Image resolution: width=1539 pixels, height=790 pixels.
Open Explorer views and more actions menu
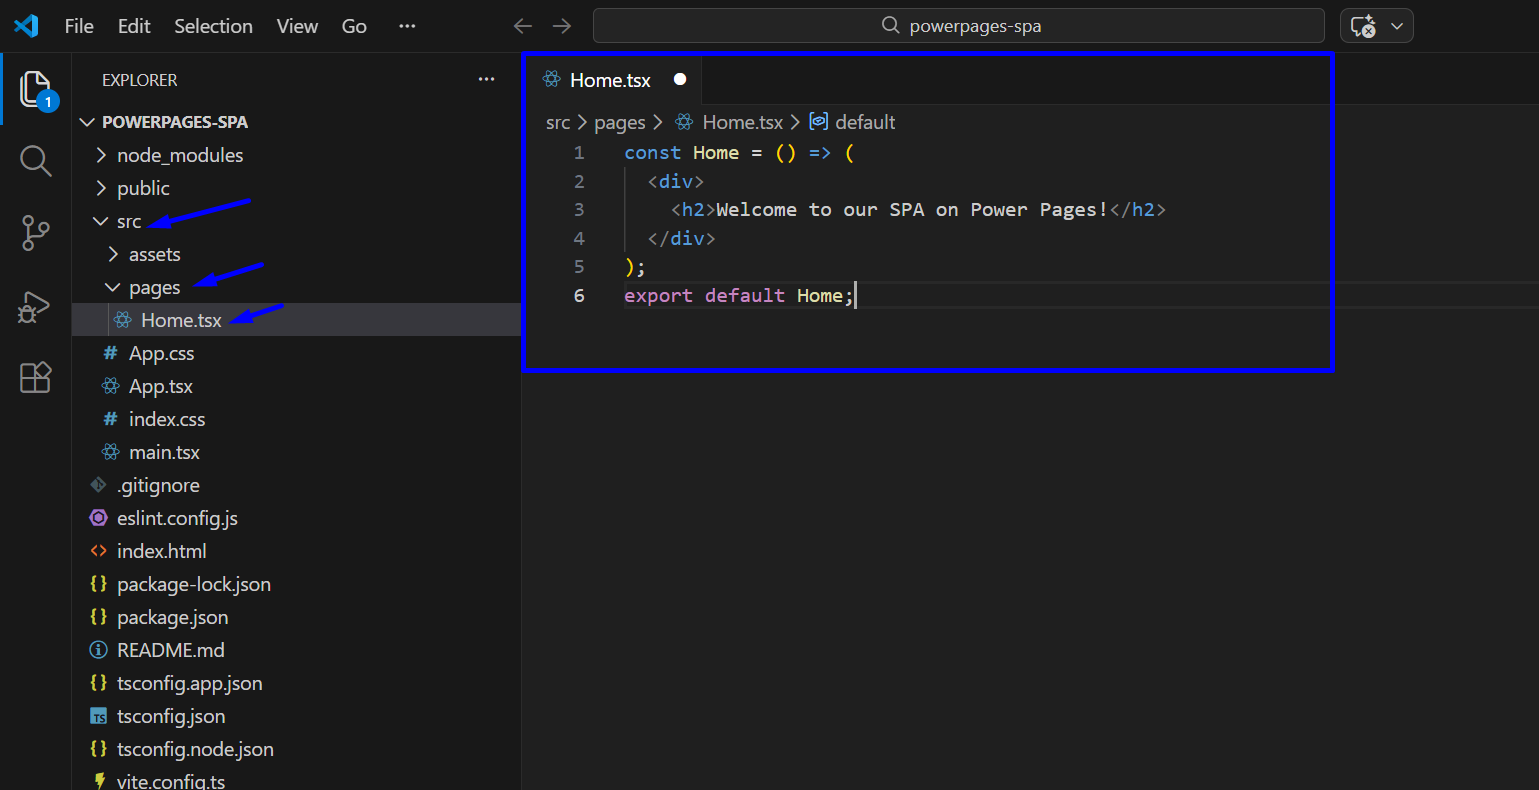[486, 80]
